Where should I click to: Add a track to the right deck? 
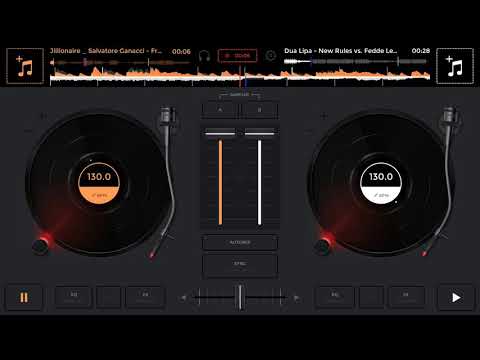[x=455, y=66]
